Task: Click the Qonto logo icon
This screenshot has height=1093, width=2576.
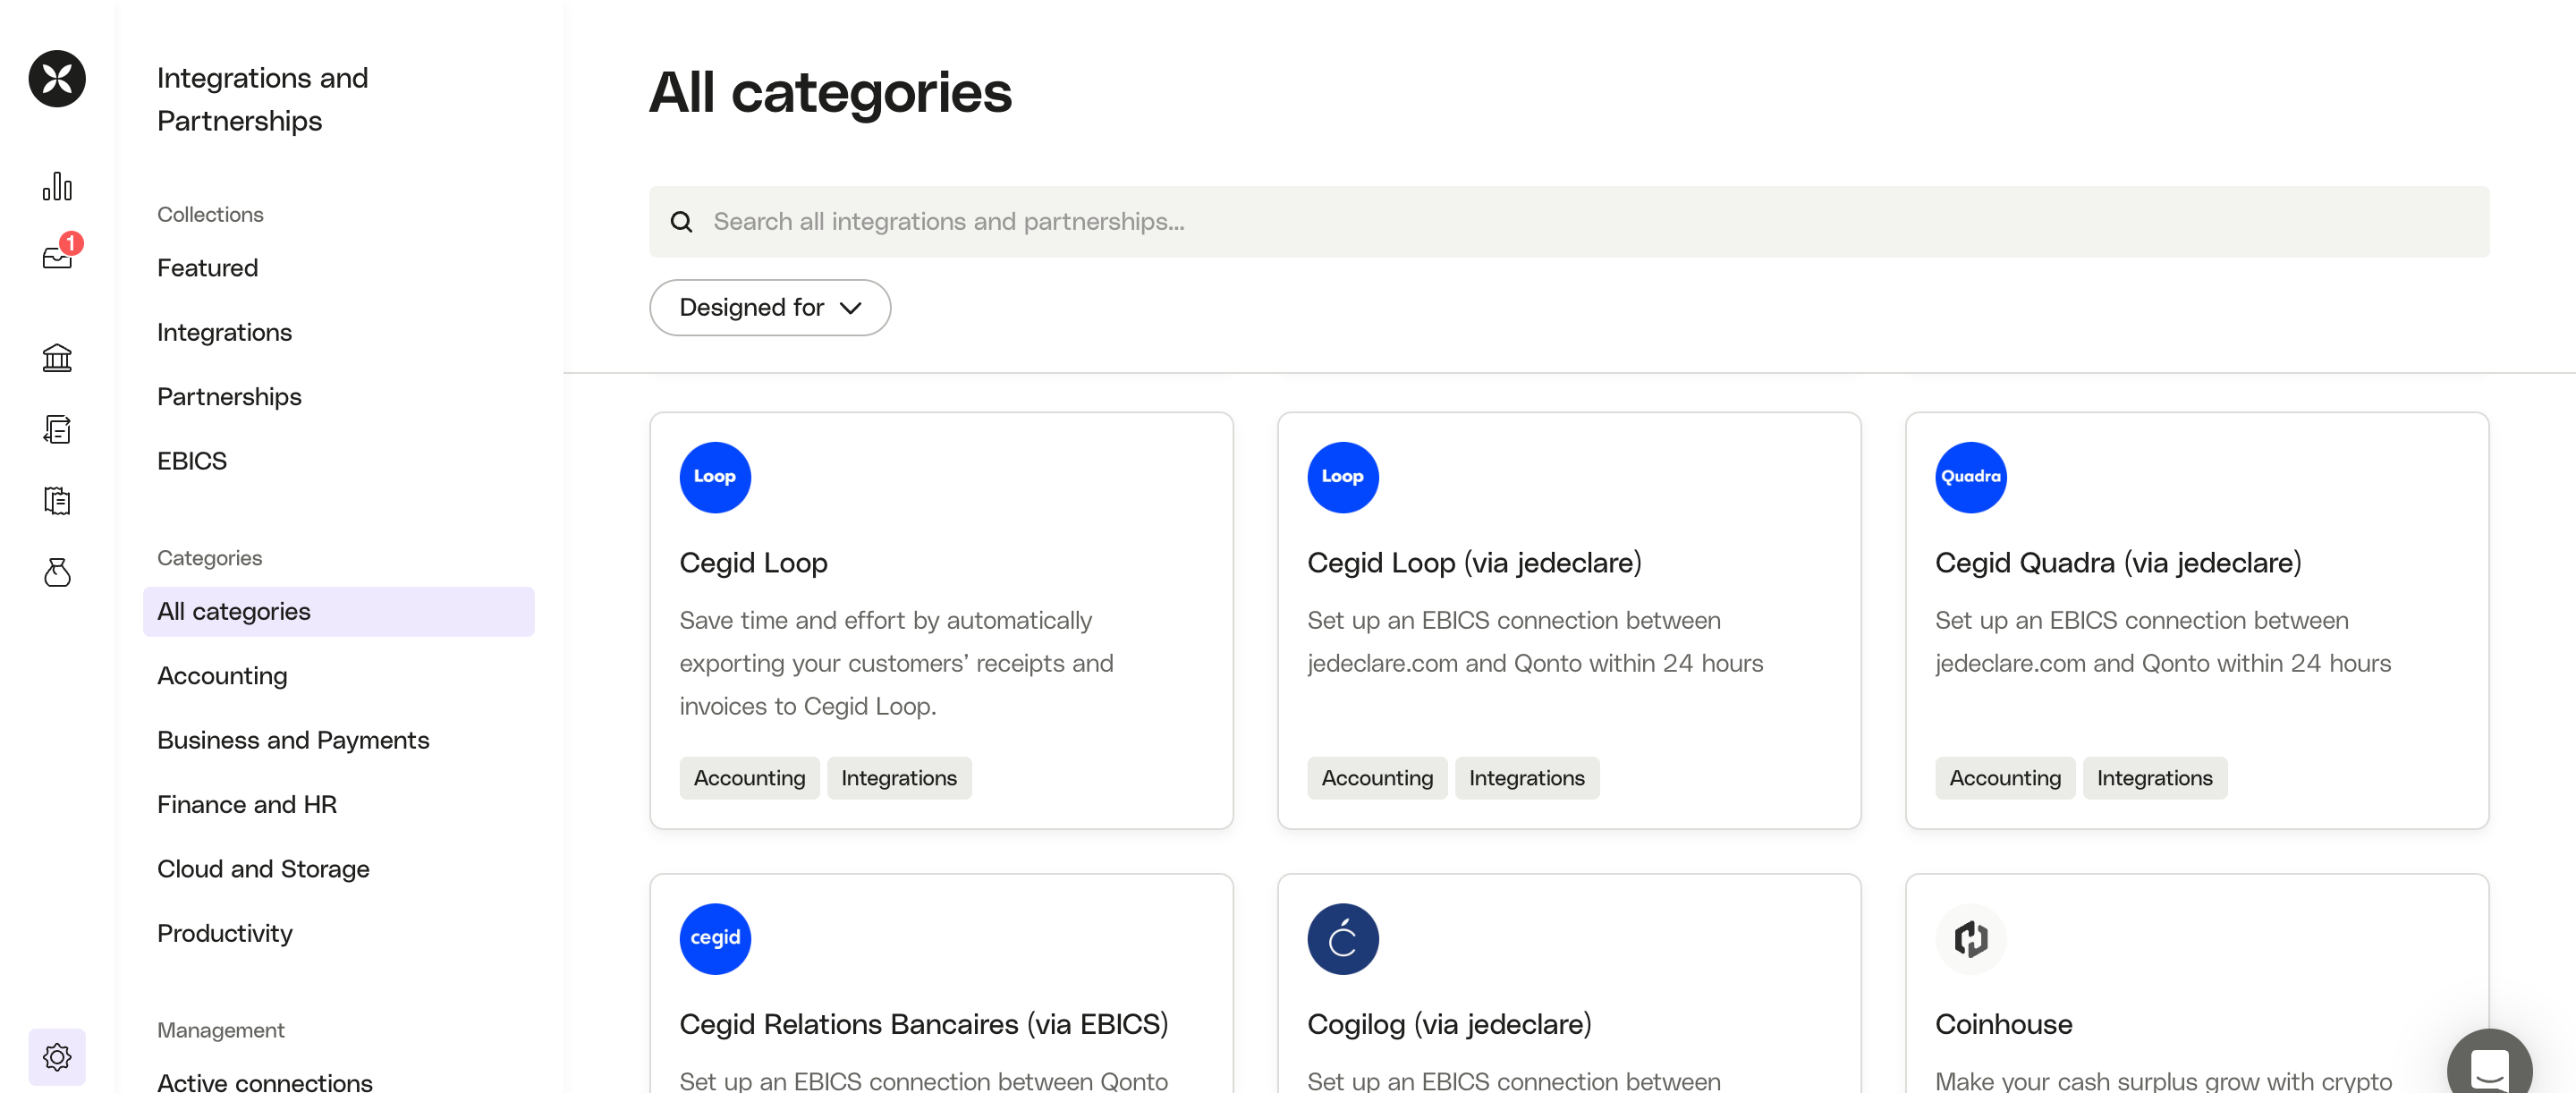Action: tap(57, 78)
